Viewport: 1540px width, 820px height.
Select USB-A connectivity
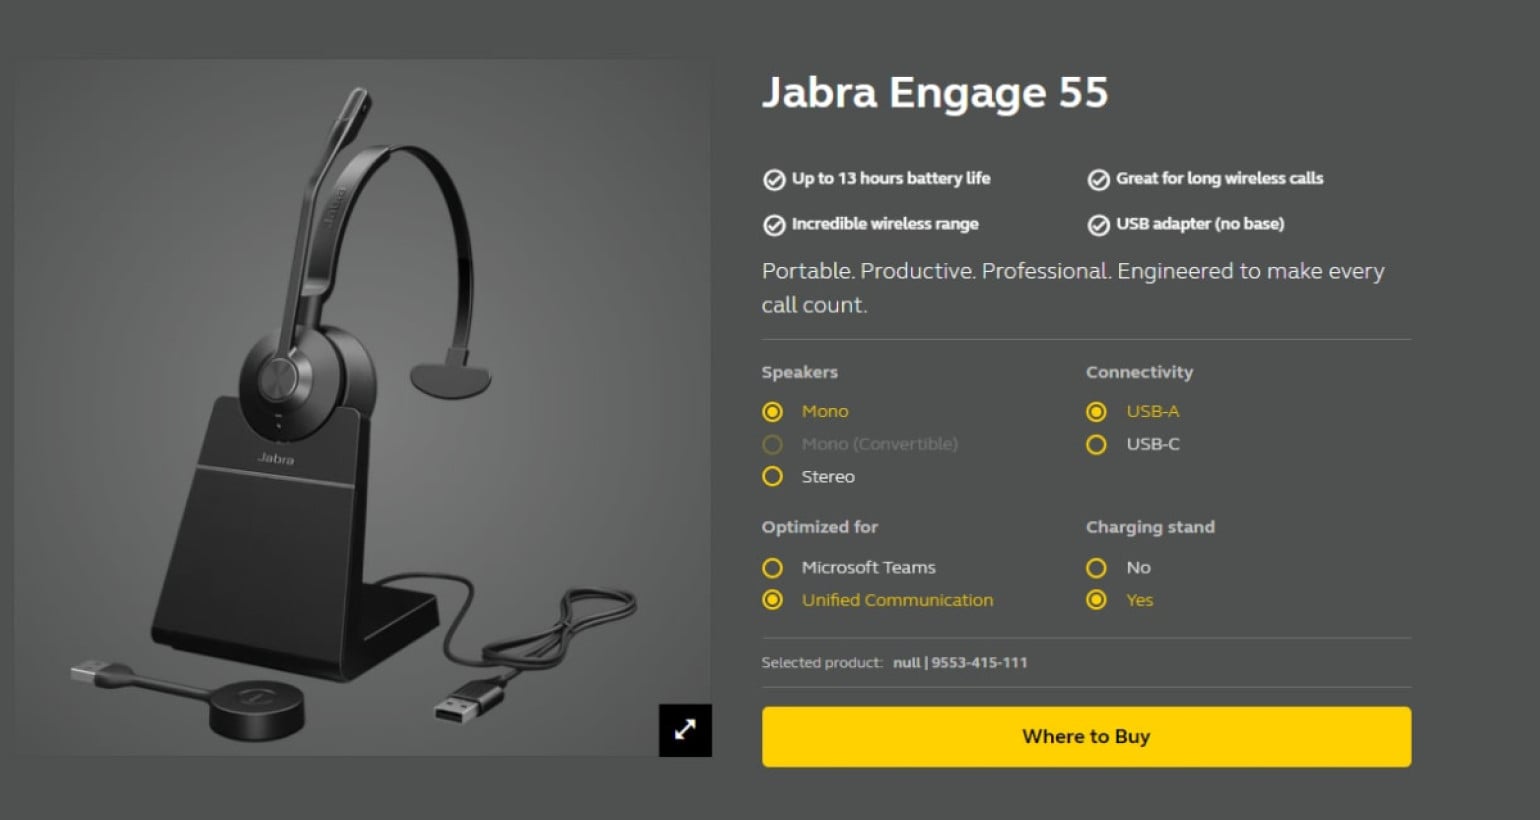click(x=1097, y=411)
